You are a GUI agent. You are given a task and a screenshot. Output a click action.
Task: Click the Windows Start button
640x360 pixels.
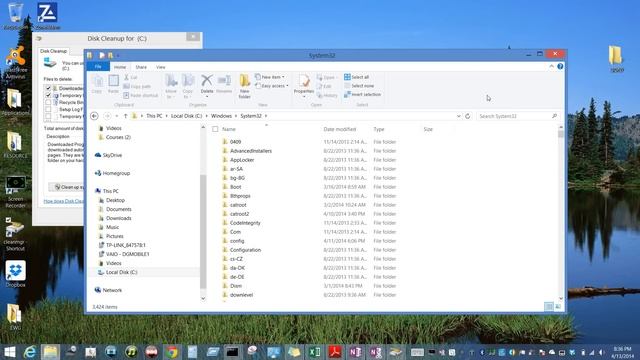pyautogui.click(x=9, y=352)
